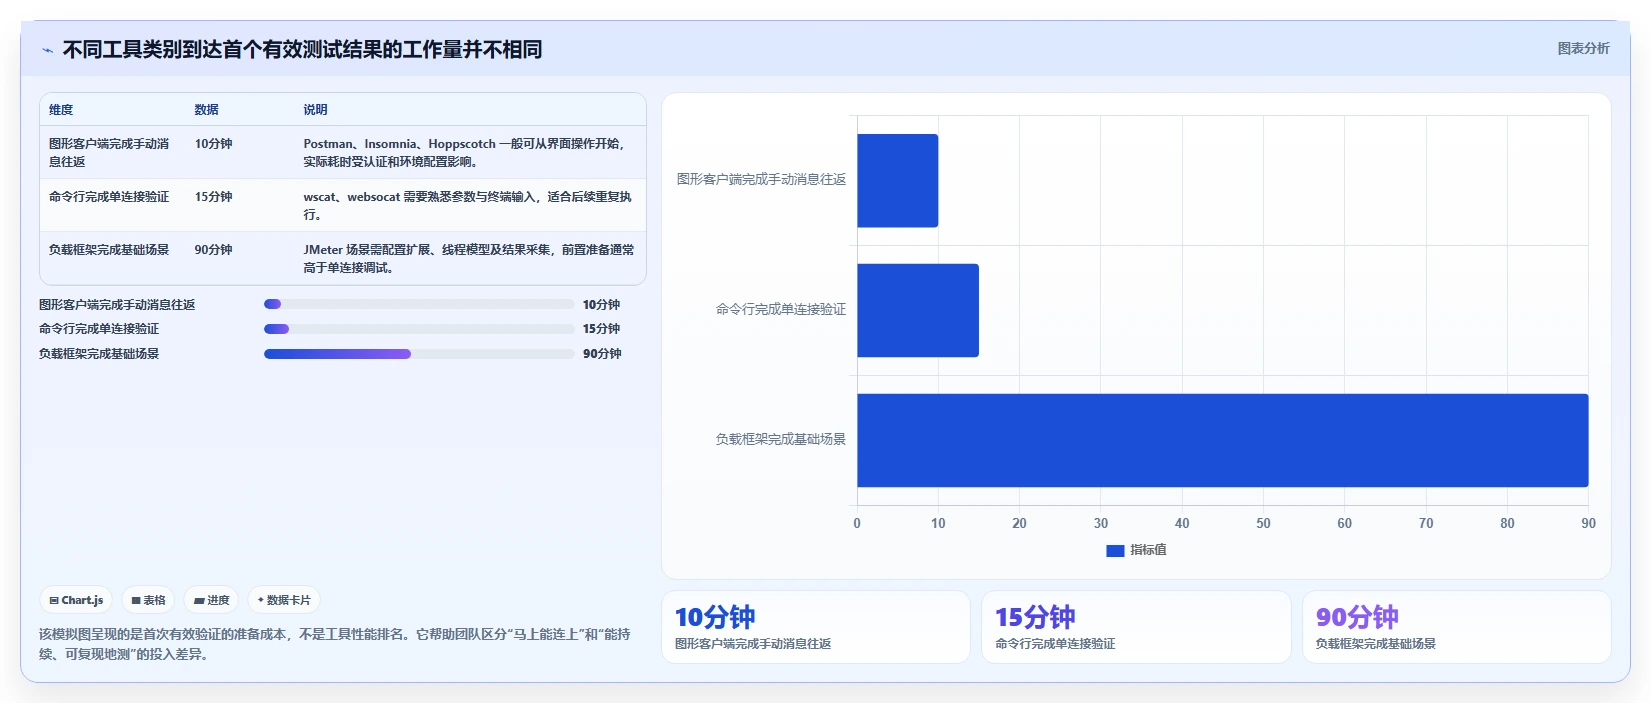Click the purple 90分钟 figure in the summary card

(x=1357, y=617)
